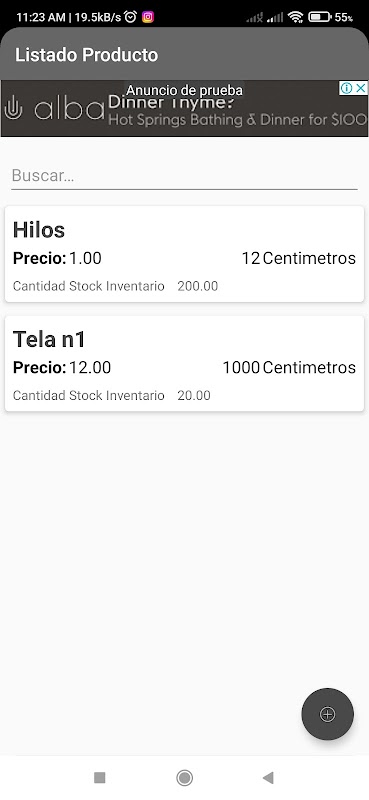Open the Tela n1 product card
The image size is (369, 800).
(x=184, y=363)
